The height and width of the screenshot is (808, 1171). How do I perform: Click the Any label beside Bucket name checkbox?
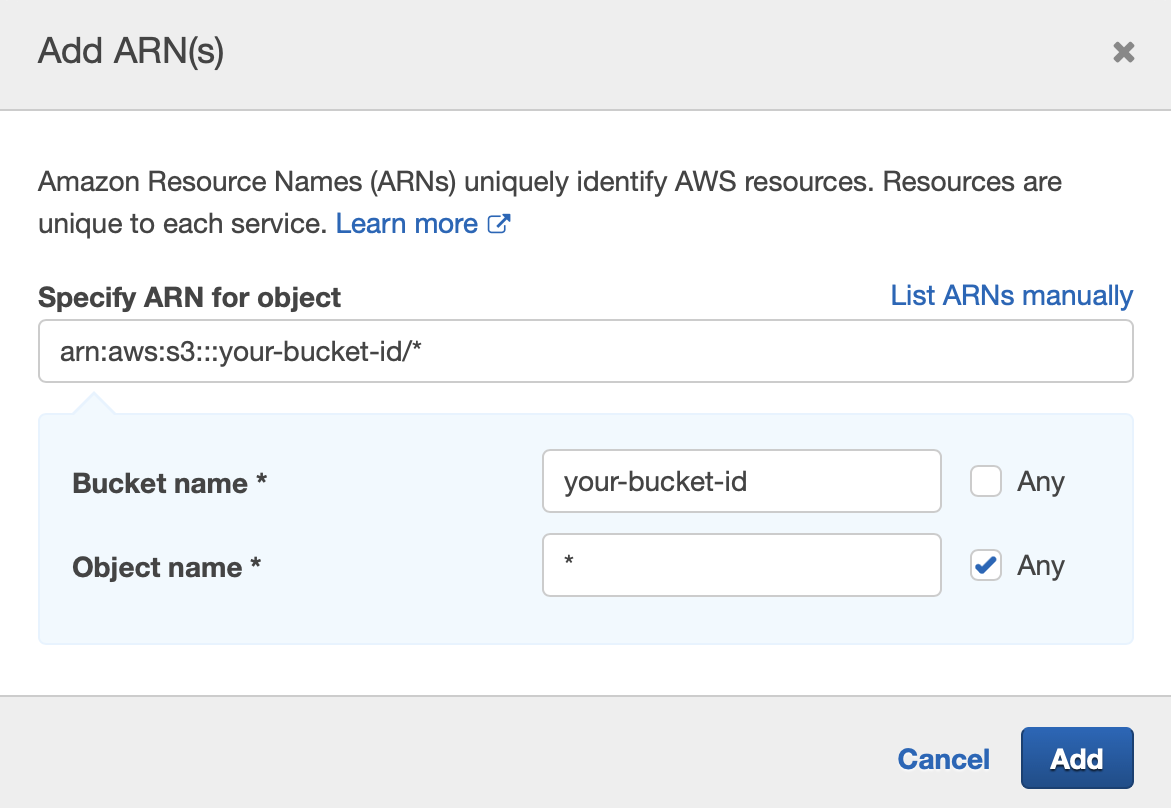(1041, 482)
